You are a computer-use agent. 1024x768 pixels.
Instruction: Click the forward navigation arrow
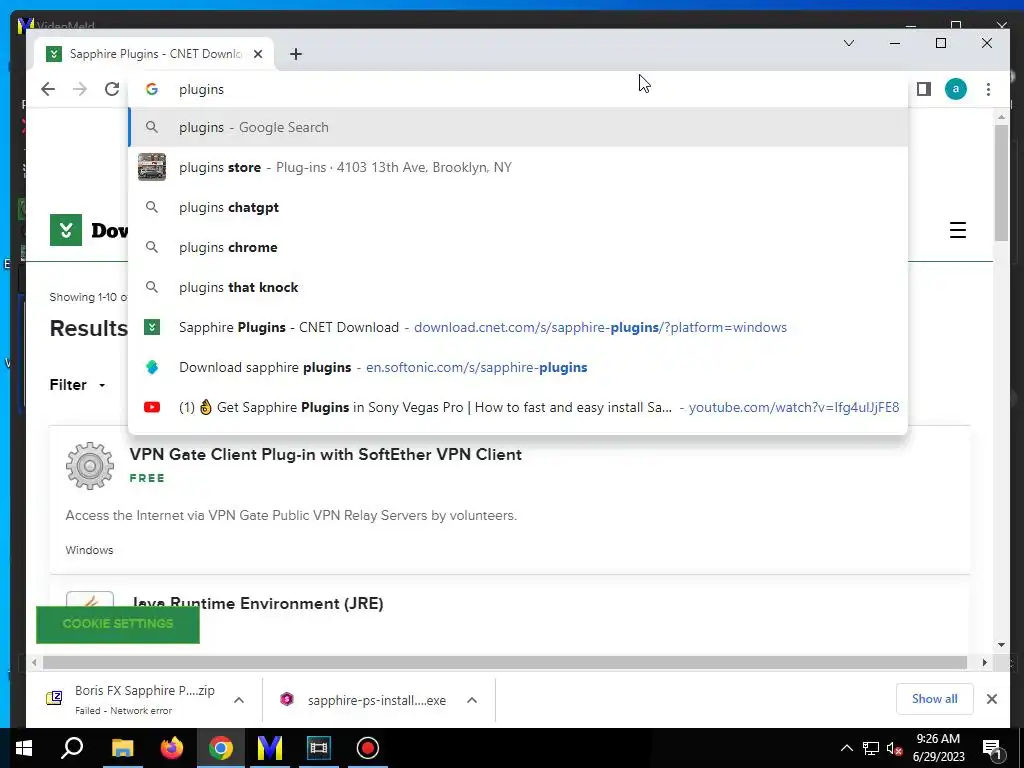click(x=80, y=89)
